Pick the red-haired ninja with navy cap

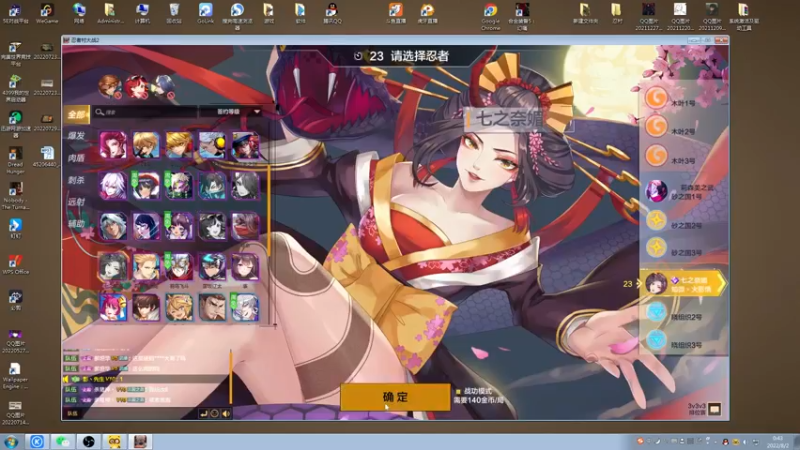(x=245, y=145)
